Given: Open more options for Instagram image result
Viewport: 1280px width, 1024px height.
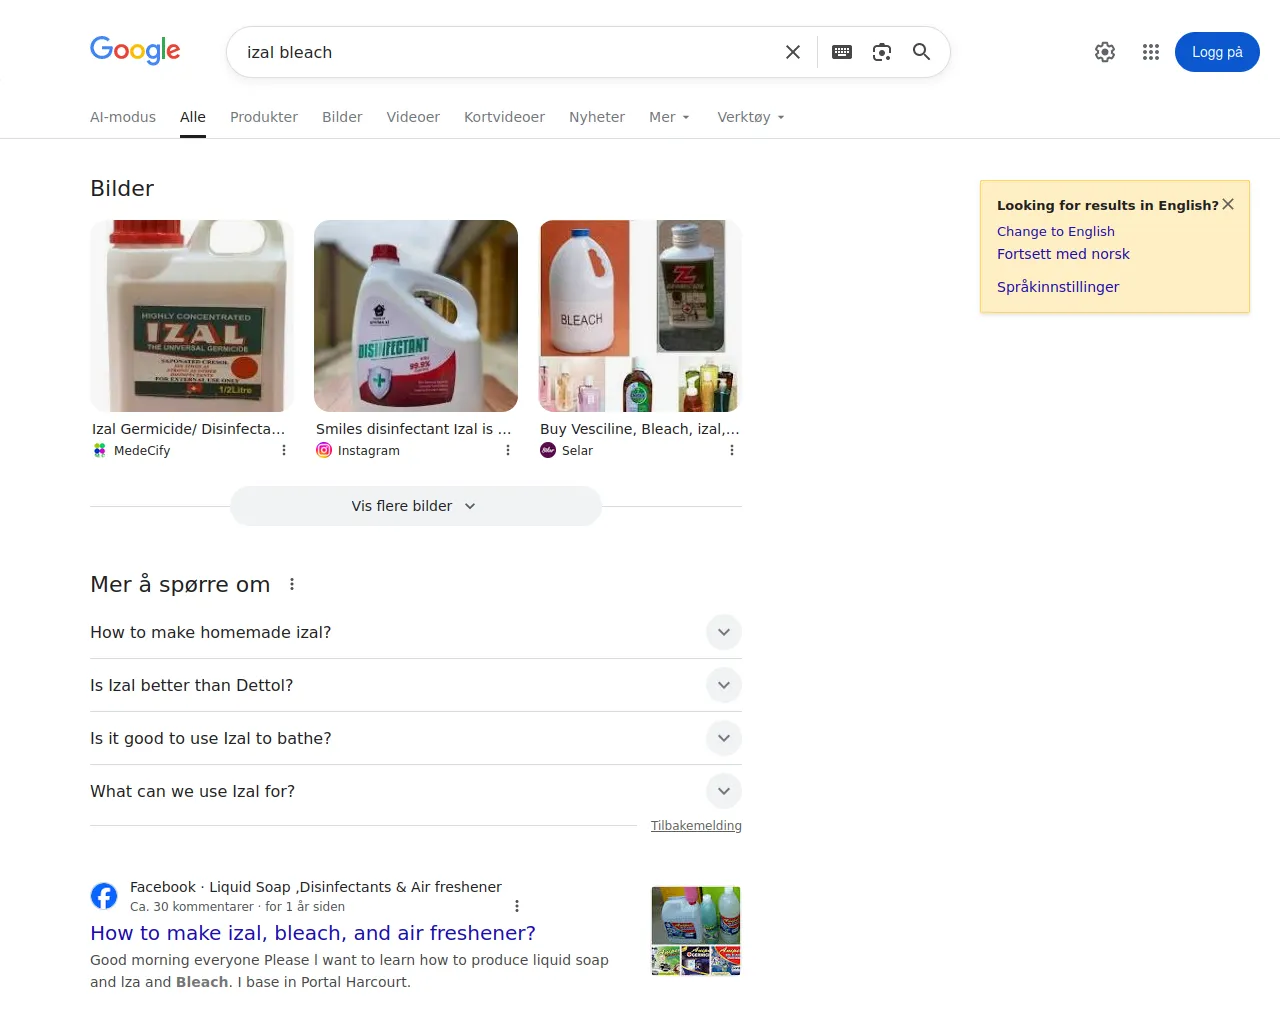Looking at the screenshot, I should click(x=508, y=450).
